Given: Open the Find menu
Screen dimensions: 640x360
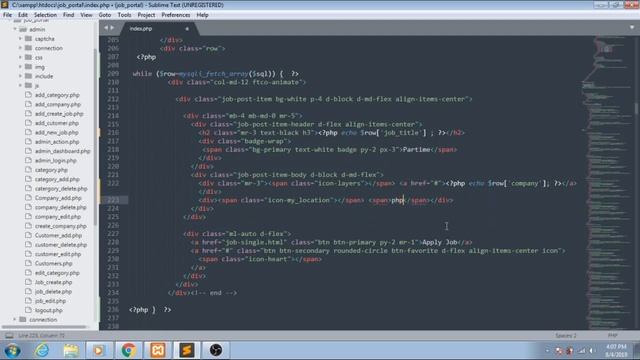Looking at the screenshot, I should [68, 15].
